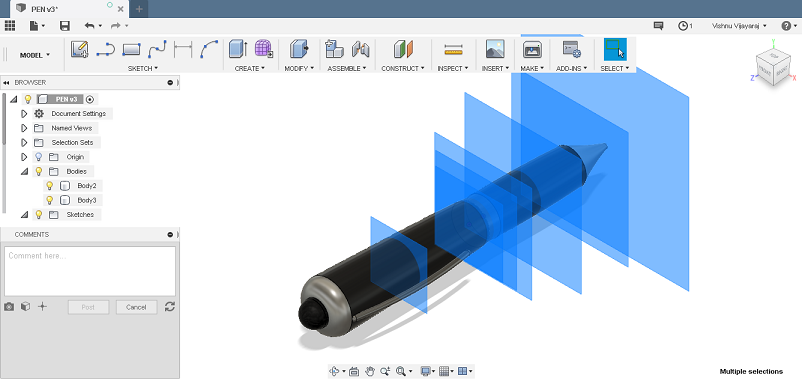Select the Press Pull modify tool
Screen dimensions: 802x381
click(x=299, y=49)
